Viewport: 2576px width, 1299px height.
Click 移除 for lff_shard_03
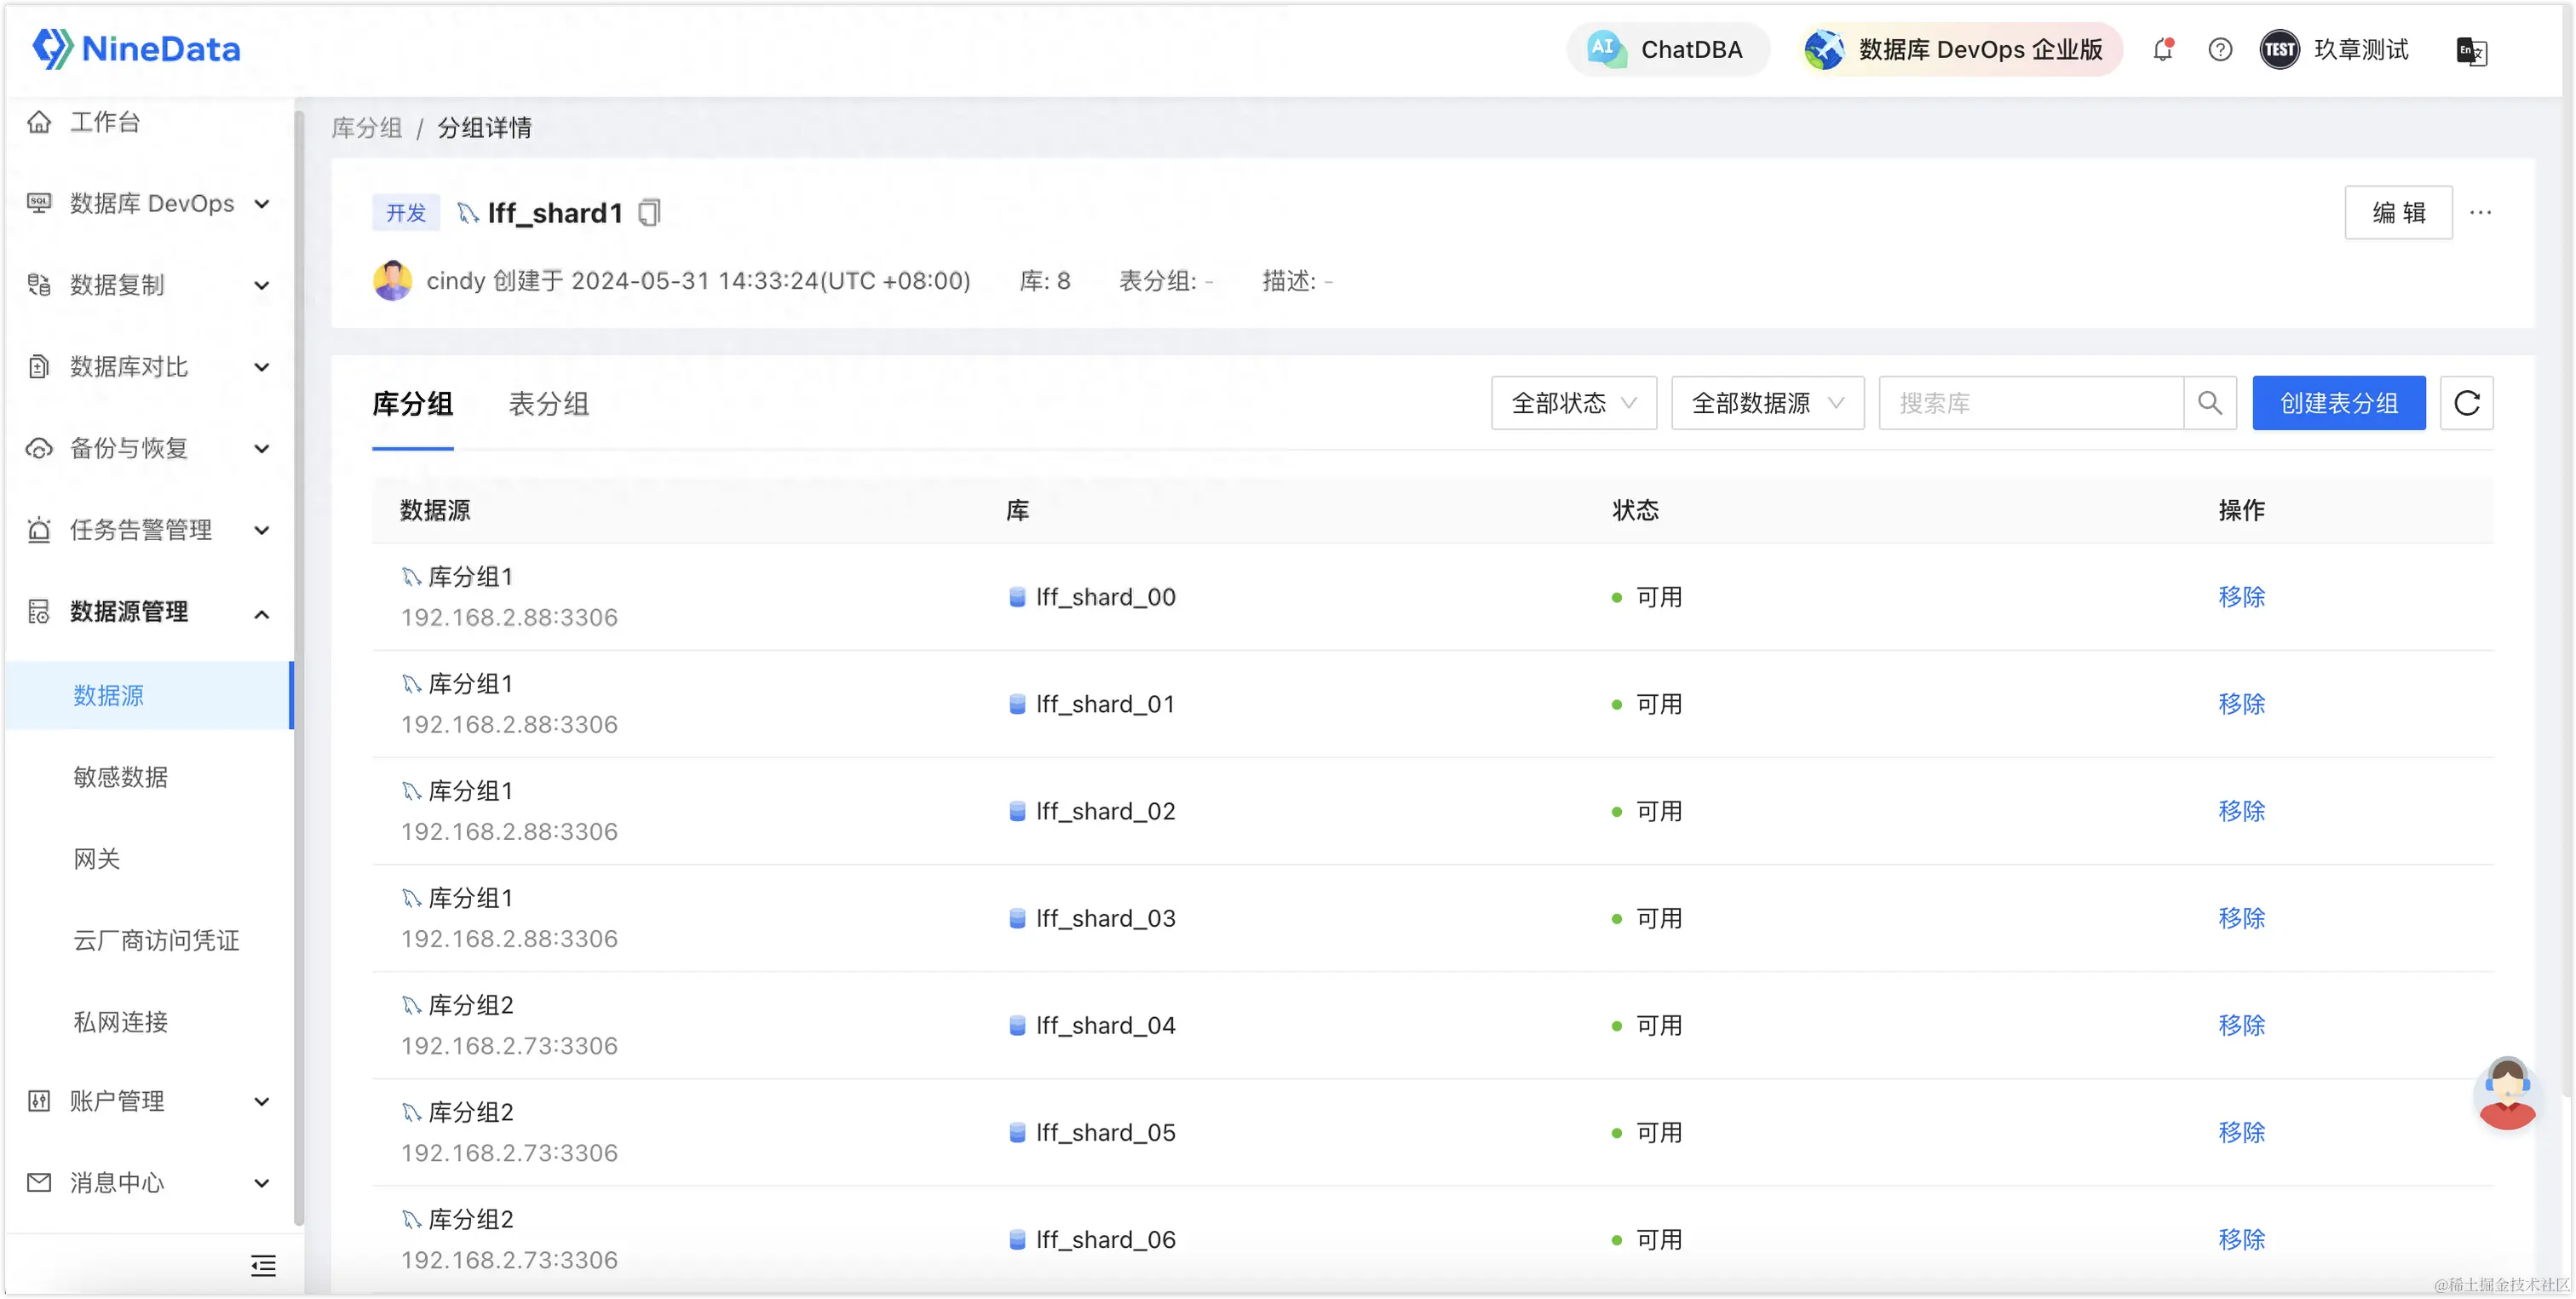click(x=2241, y=918)
